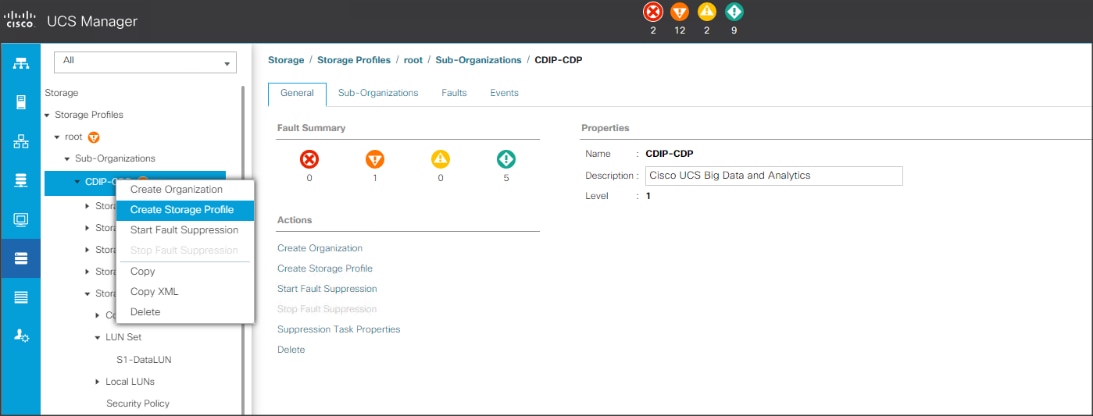Collapse the LUN Set tree node
This screenshot has width=1093, height=416.
click(x=98, y=337)
